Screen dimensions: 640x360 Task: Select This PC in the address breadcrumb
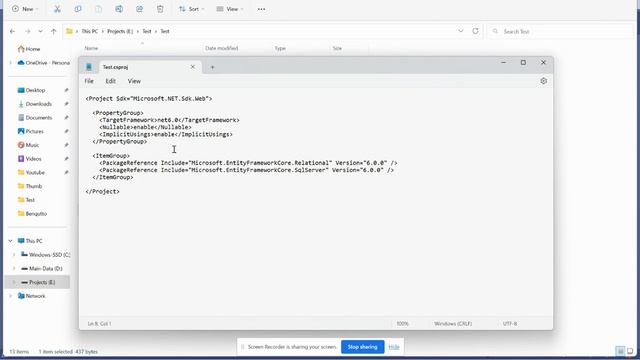pyautogui.click(x=90, y=31)
